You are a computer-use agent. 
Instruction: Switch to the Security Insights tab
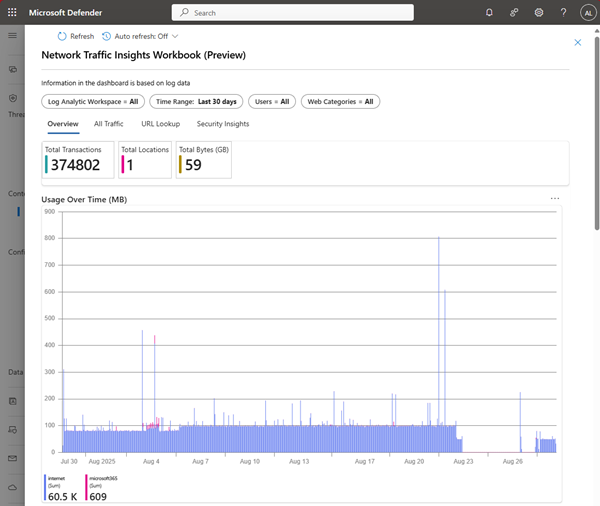pyautogui.click(x=223, y=124)
